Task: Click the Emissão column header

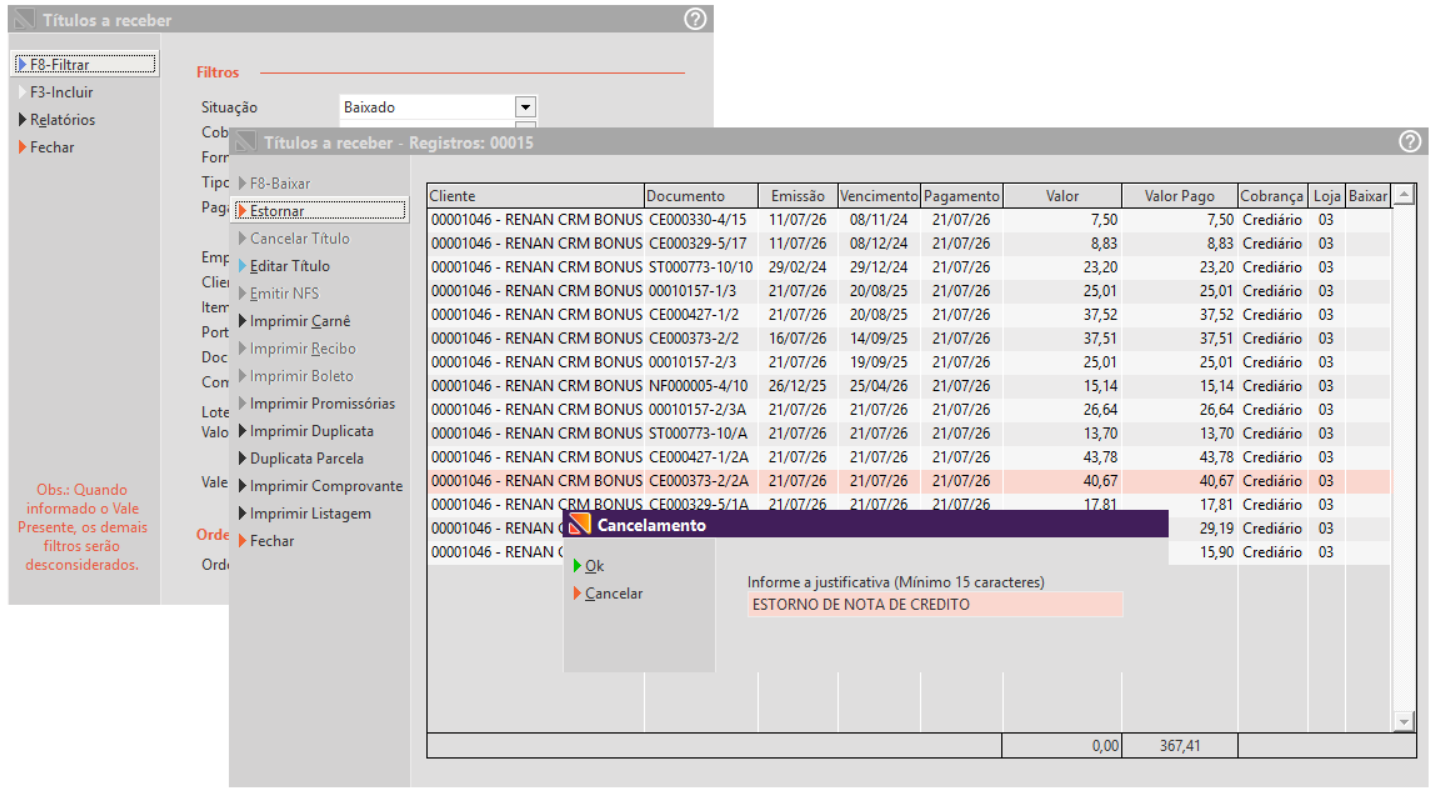Action: click(x=797, y=196)
